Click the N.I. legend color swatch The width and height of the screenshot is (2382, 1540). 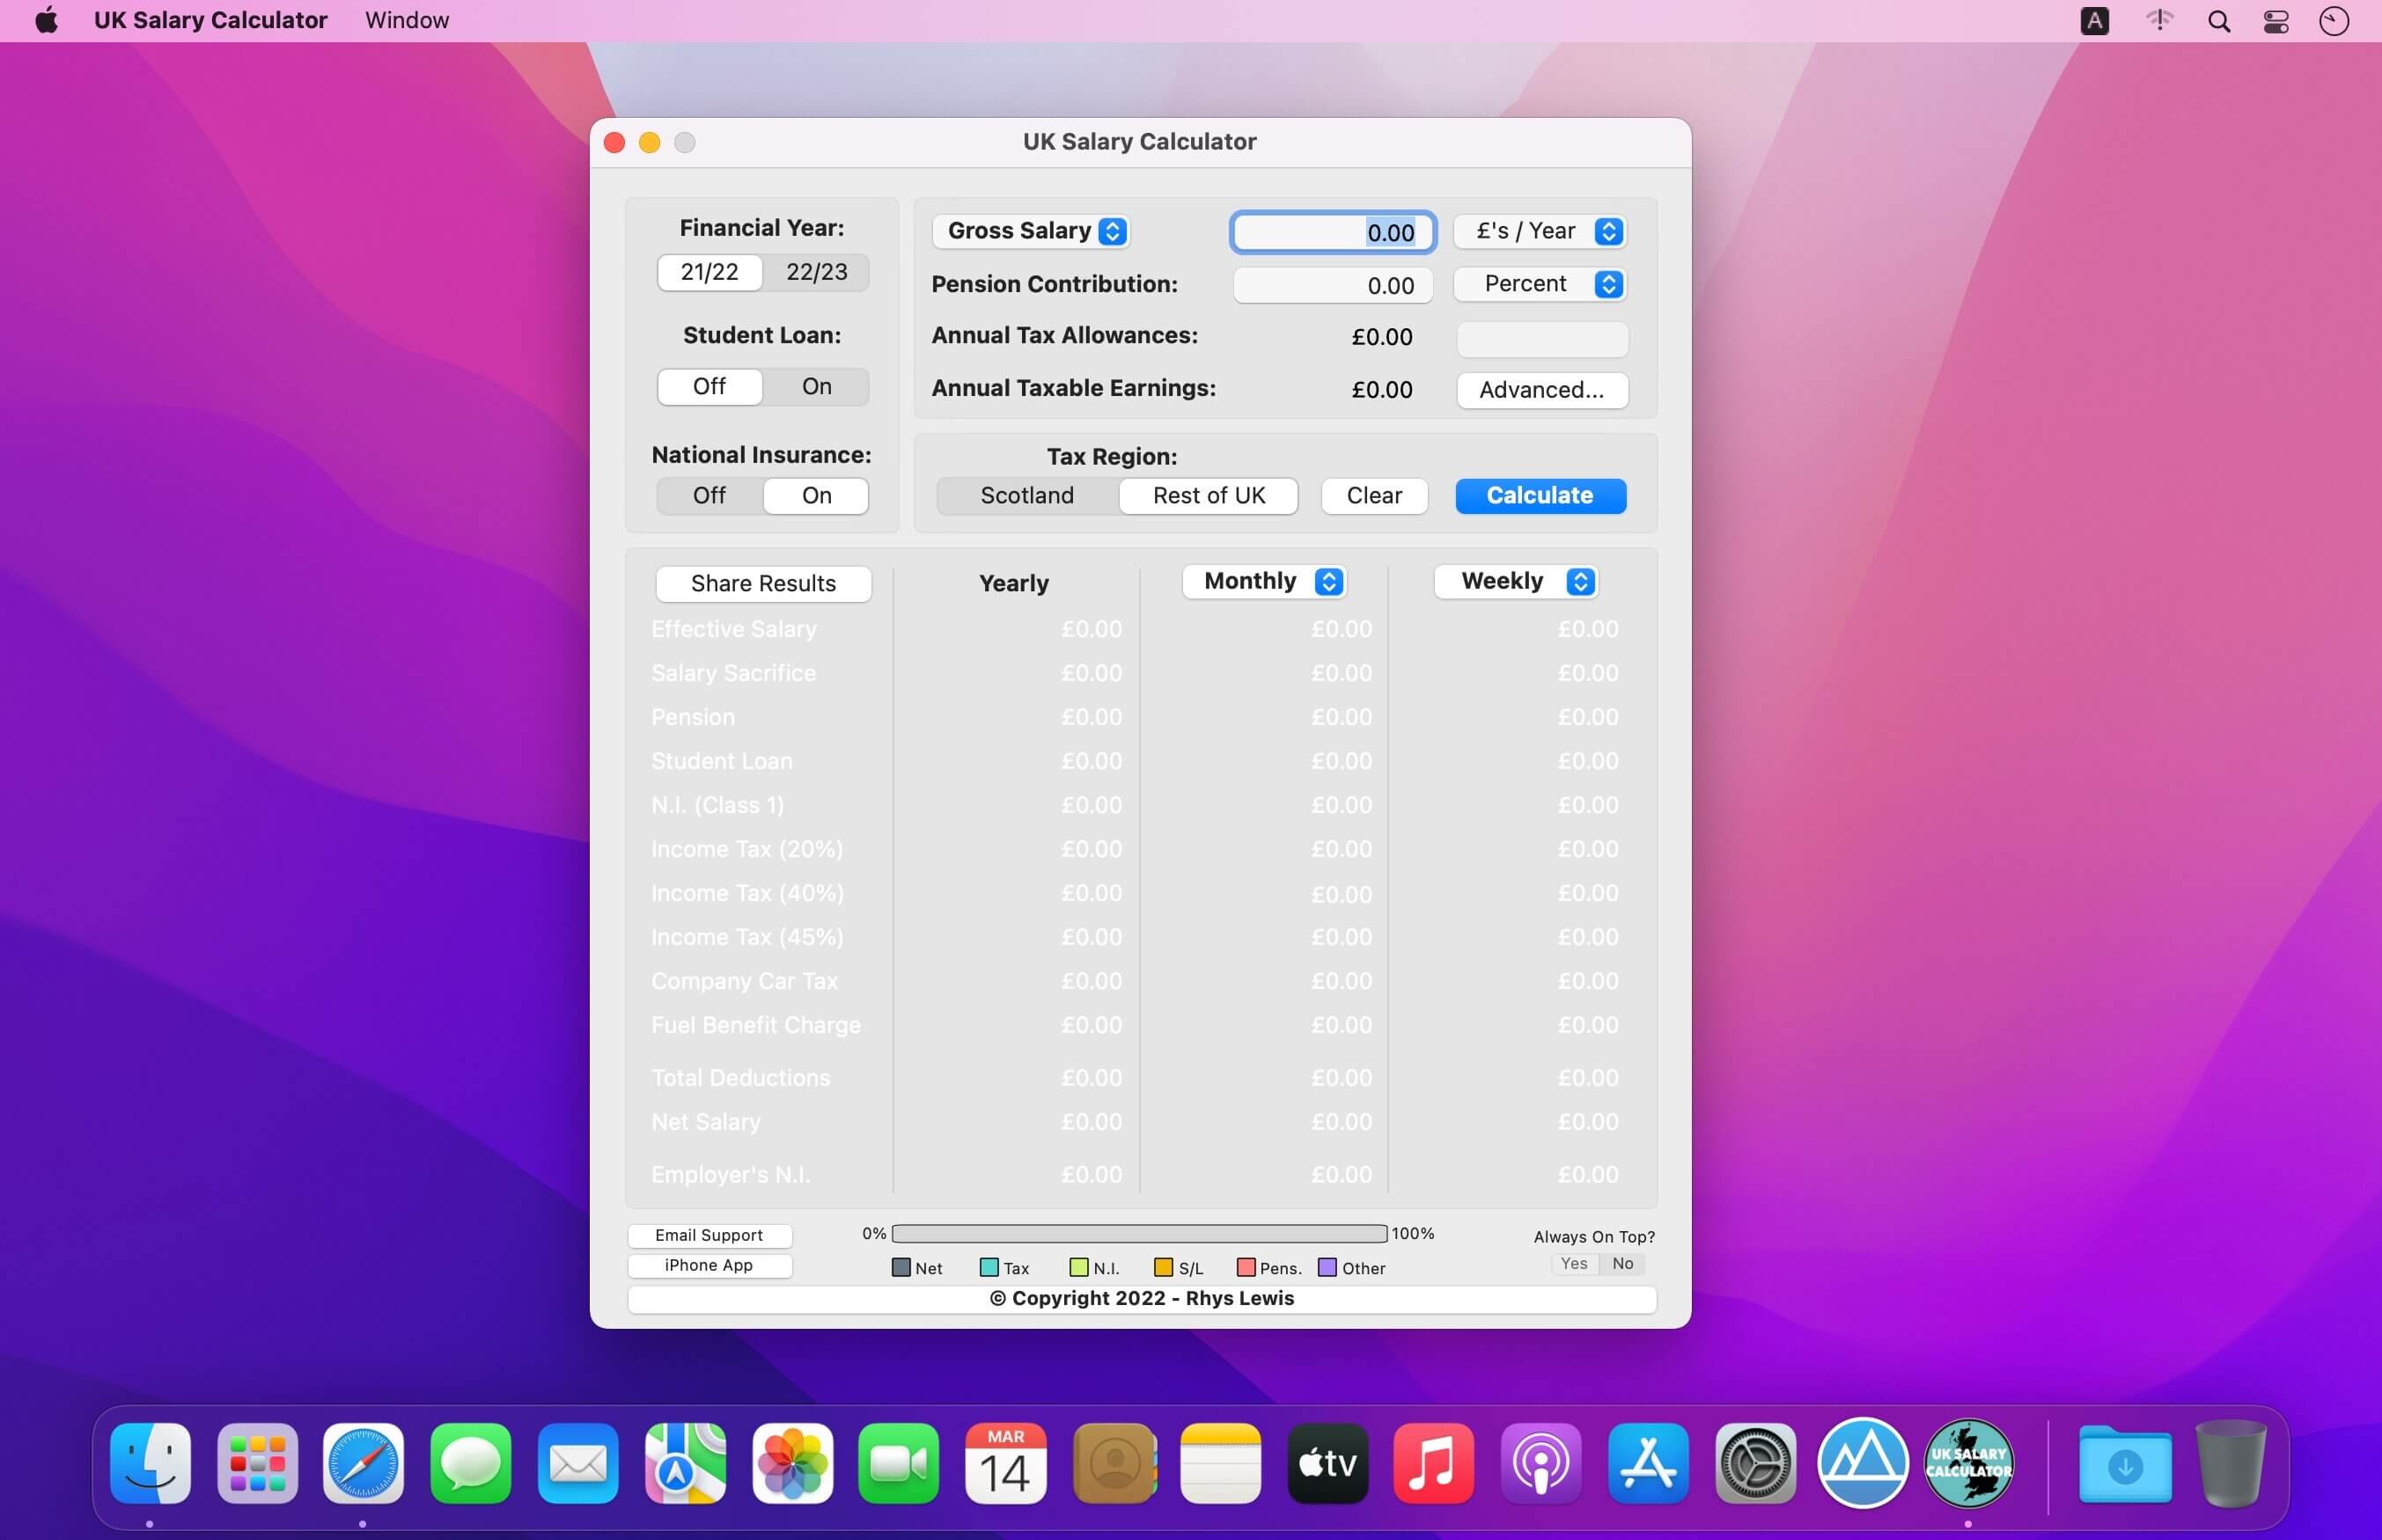(x=1078, y=1268)
